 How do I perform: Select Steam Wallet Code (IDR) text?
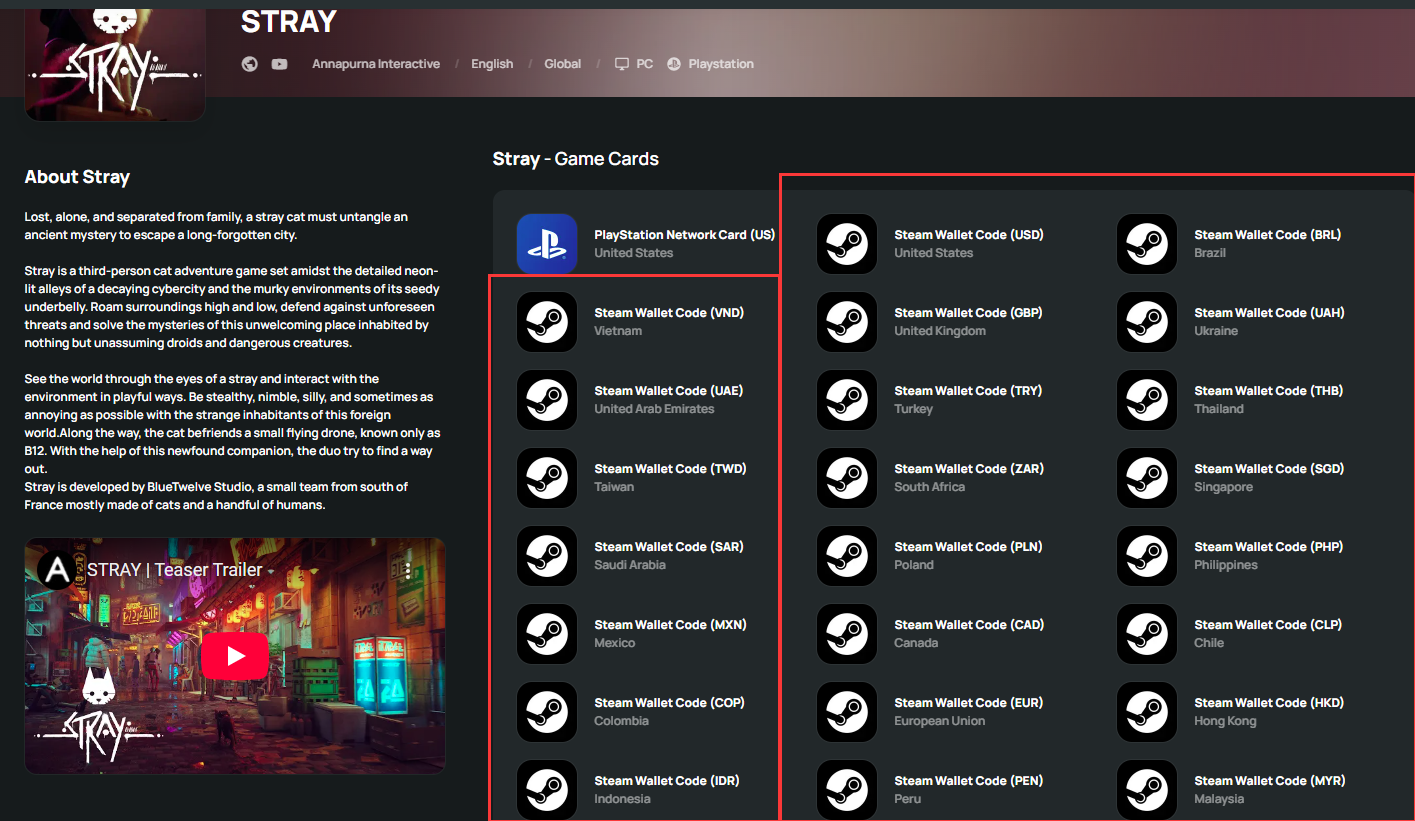[667, 781]
